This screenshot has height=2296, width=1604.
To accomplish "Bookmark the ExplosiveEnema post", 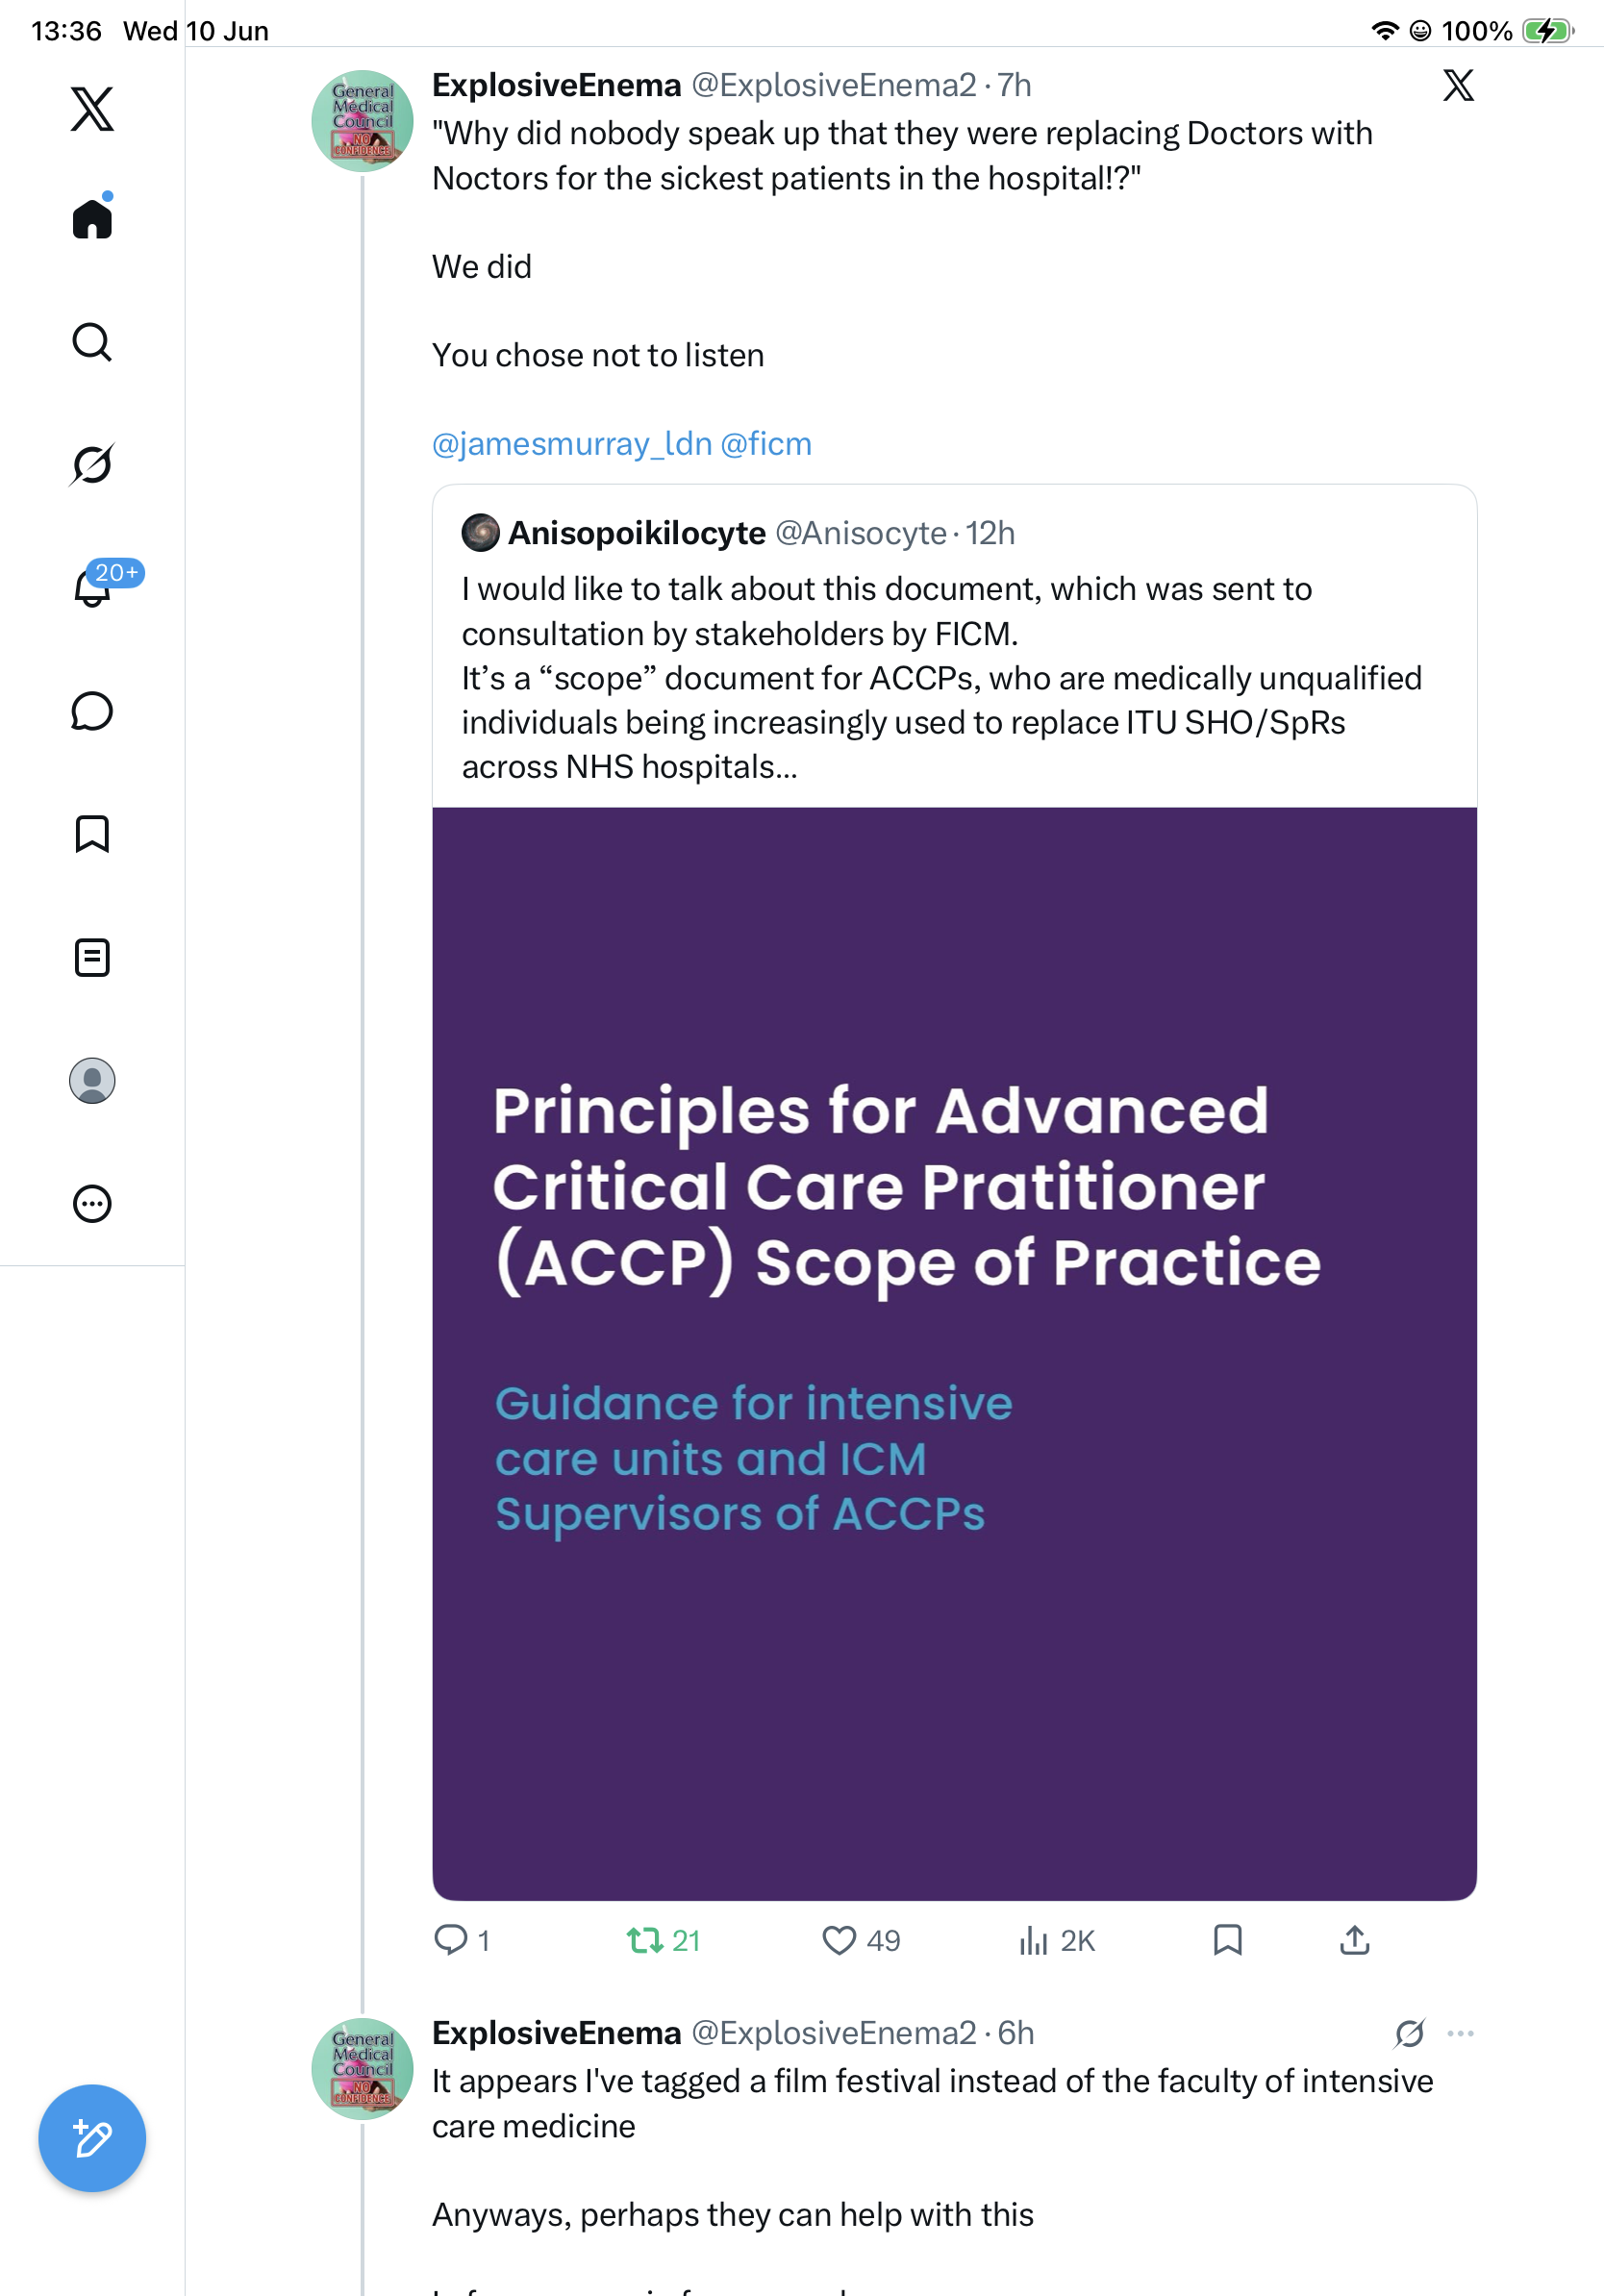I will coord(1227,1940).
